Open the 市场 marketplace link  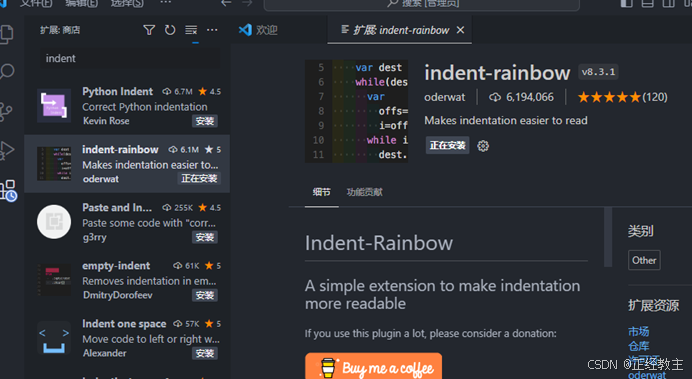tap(638, 331)
